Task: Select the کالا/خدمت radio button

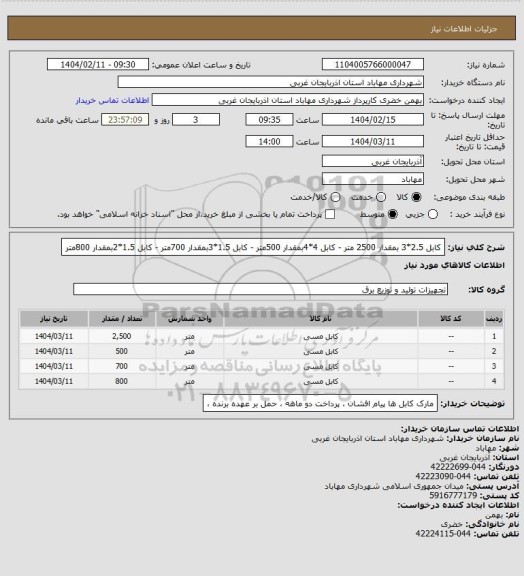Action: (x=335, y=197)
